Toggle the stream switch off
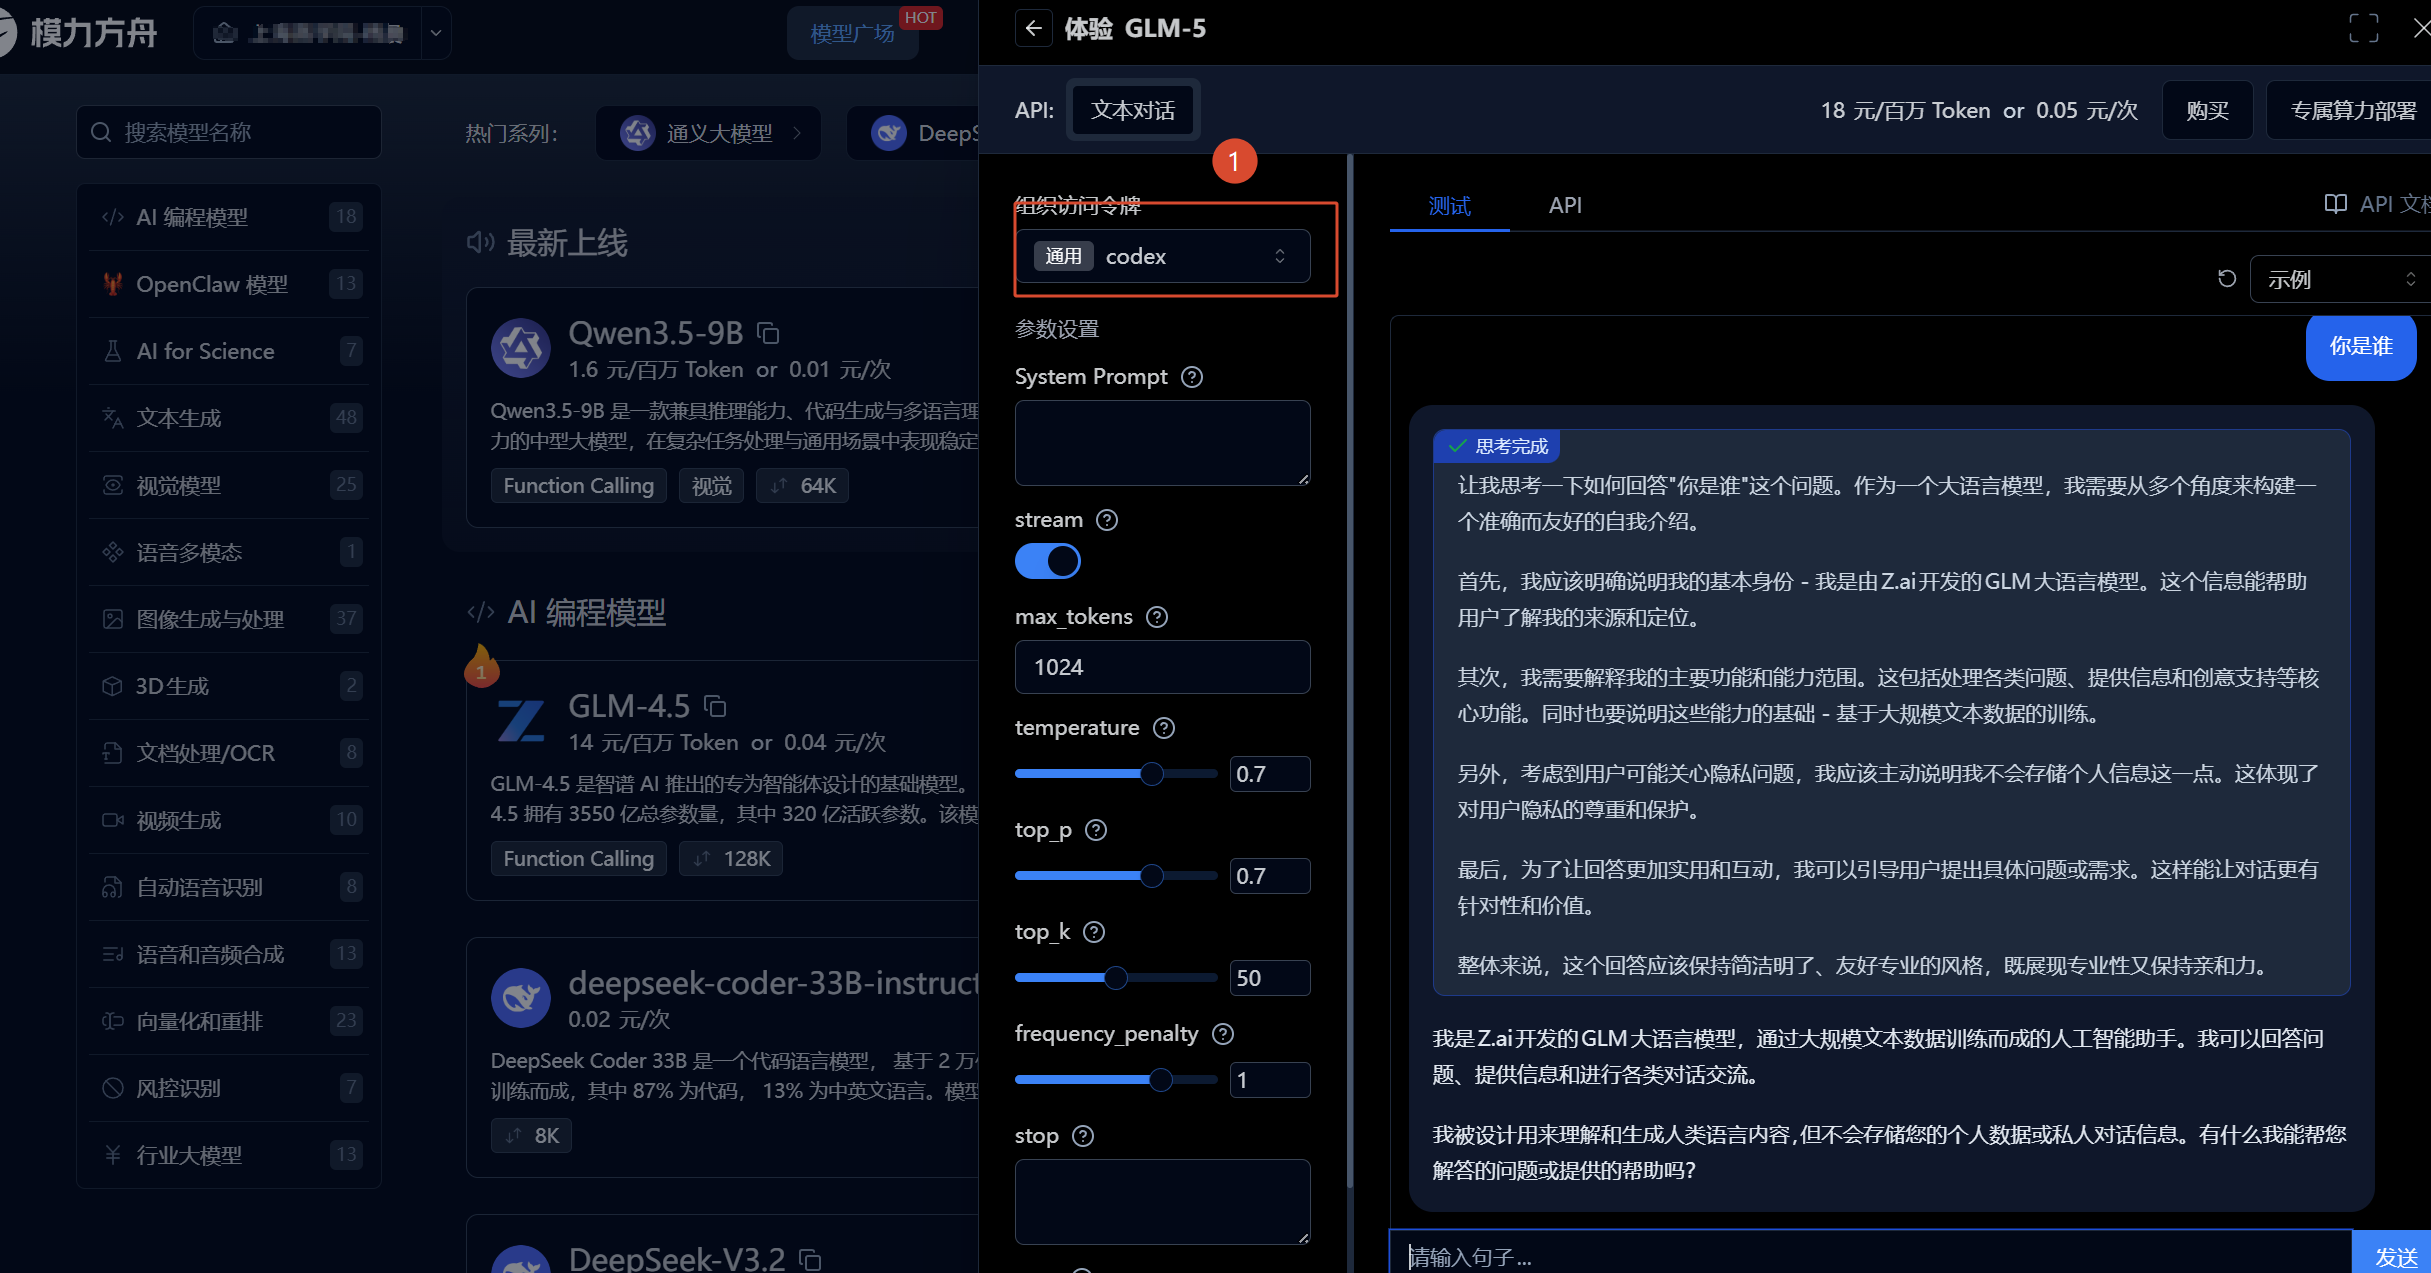 [1048, 561]
